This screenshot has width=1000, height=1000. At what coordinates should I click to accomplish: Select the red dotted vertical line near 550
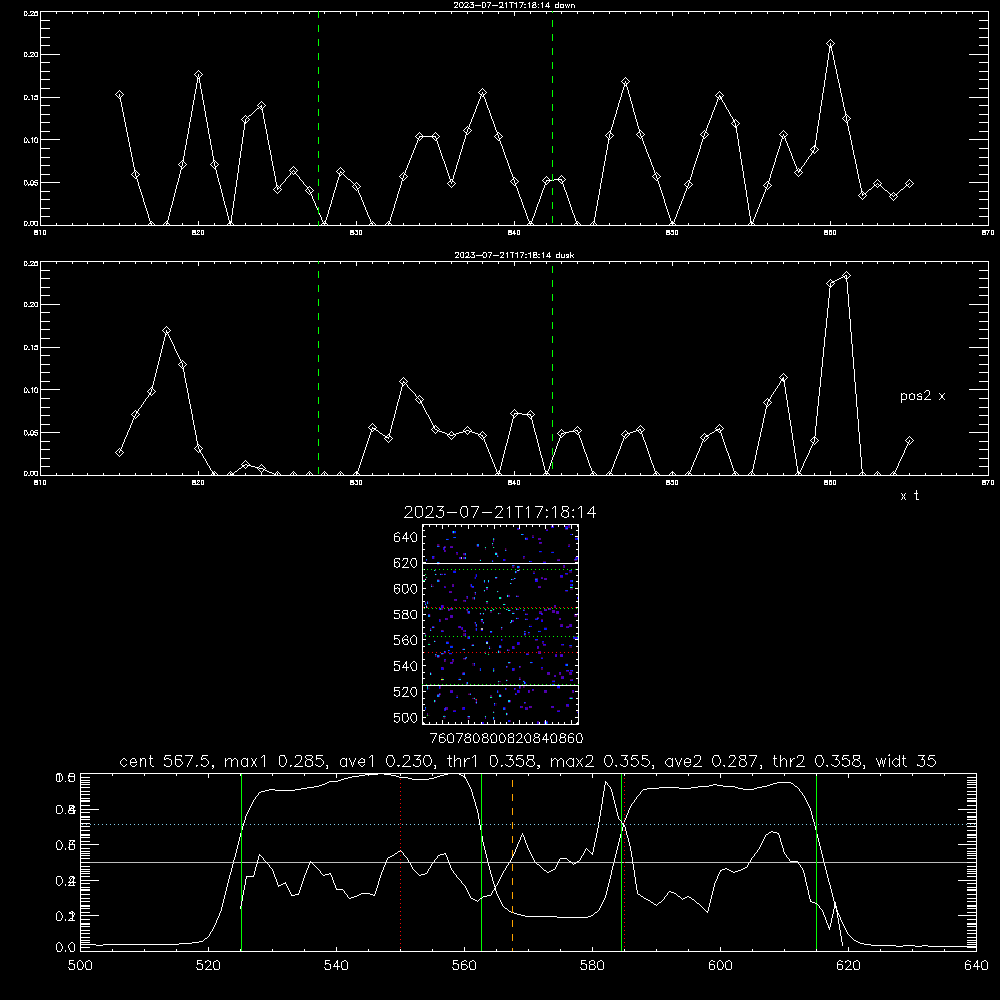(401, 861)
